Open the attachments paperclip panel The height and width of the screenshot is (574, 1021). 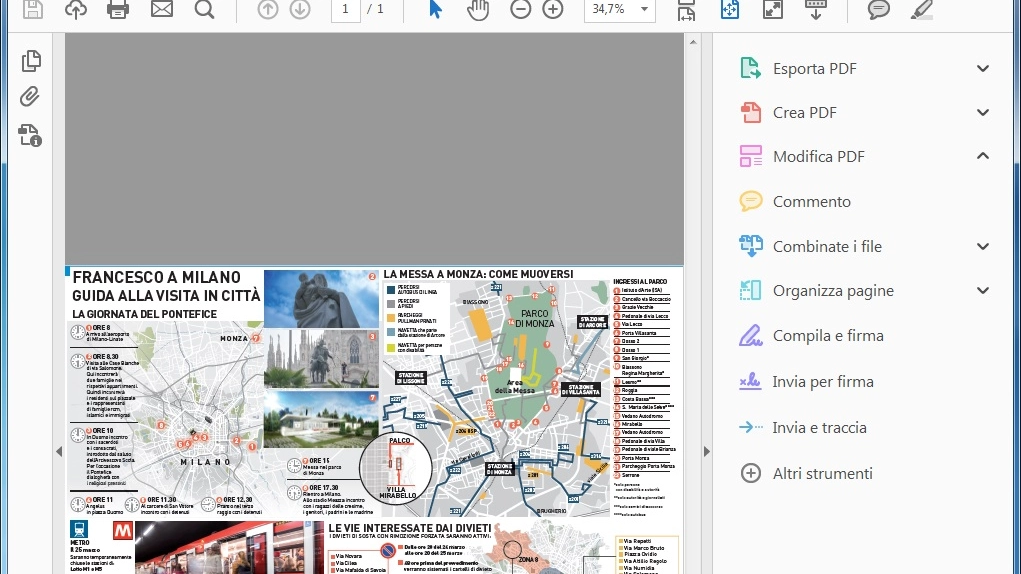(29, 97)
